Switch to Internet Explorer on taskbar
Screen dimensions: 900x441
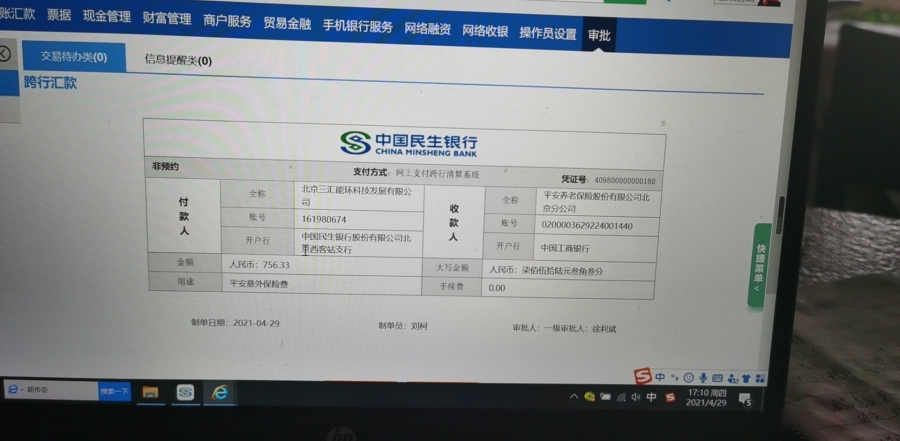220,392
